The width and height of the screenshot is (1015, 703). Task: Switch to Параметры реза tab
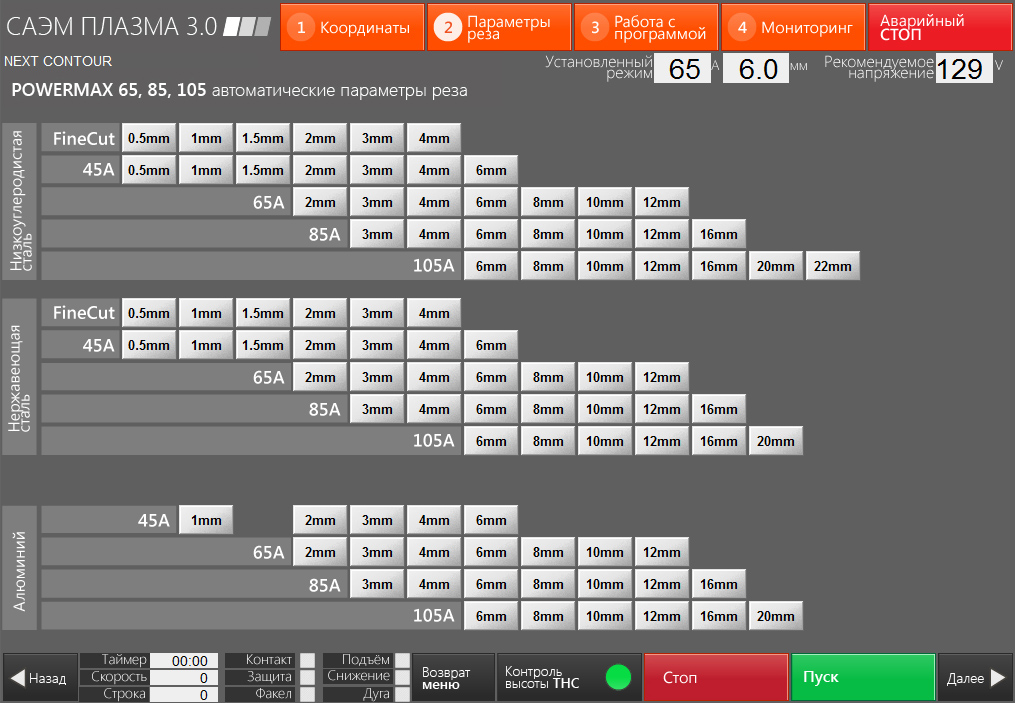click(499, 27)
